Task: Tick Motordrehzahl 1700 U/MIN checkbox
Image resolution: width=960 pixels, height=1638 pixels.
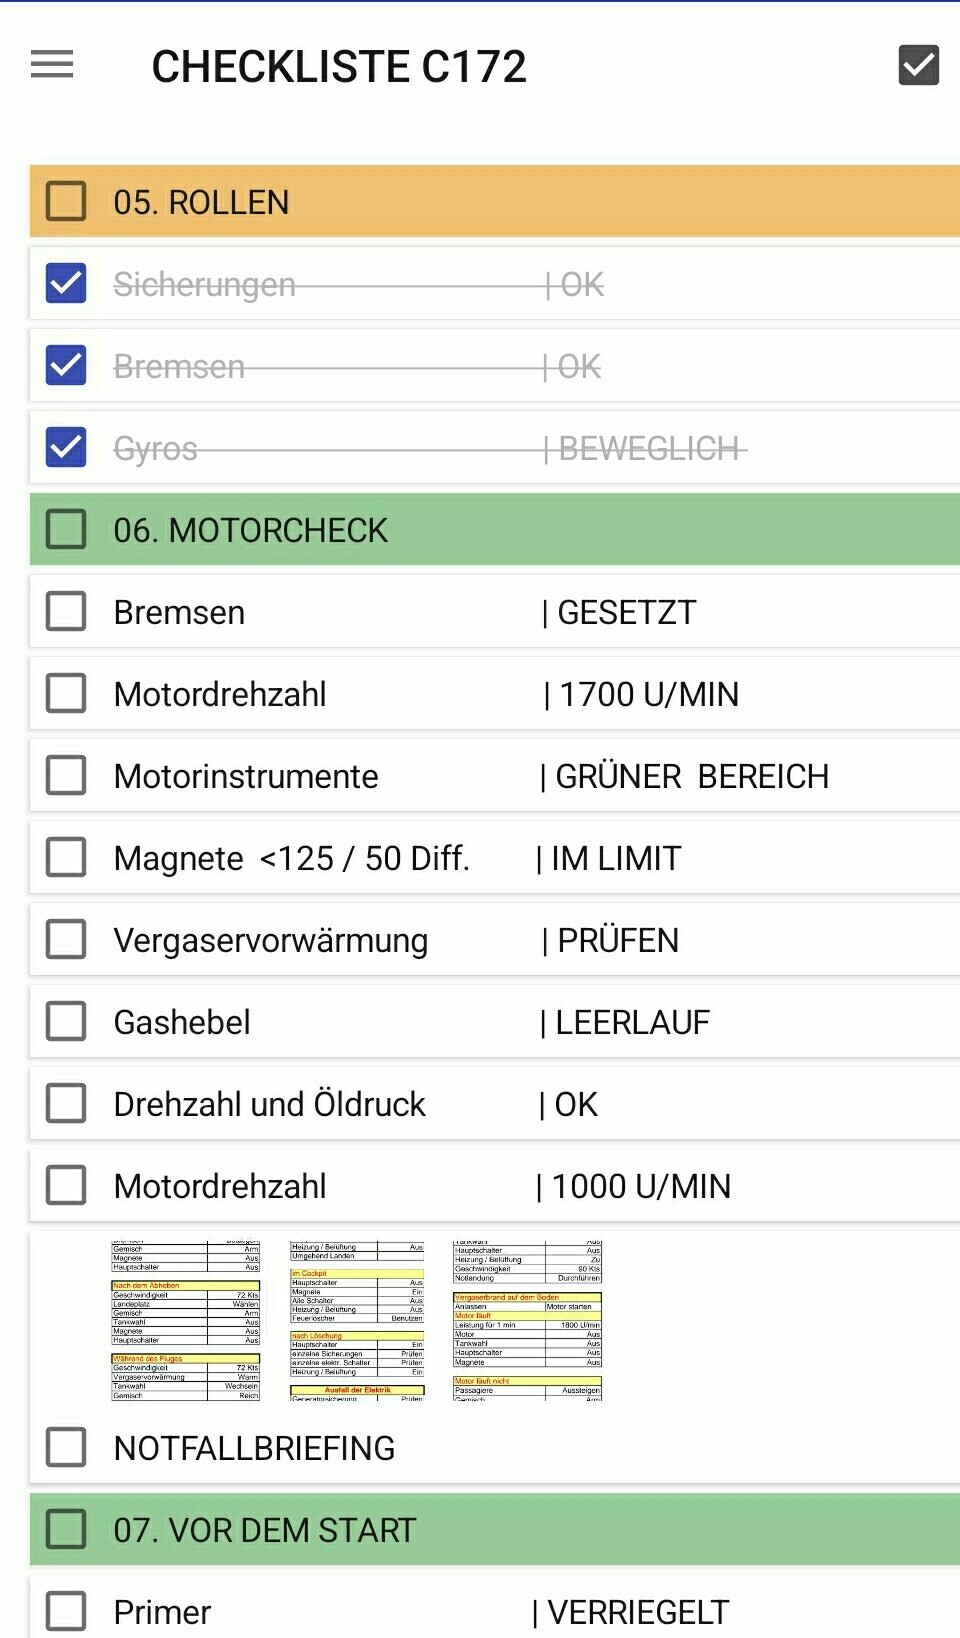Action: 66,694
